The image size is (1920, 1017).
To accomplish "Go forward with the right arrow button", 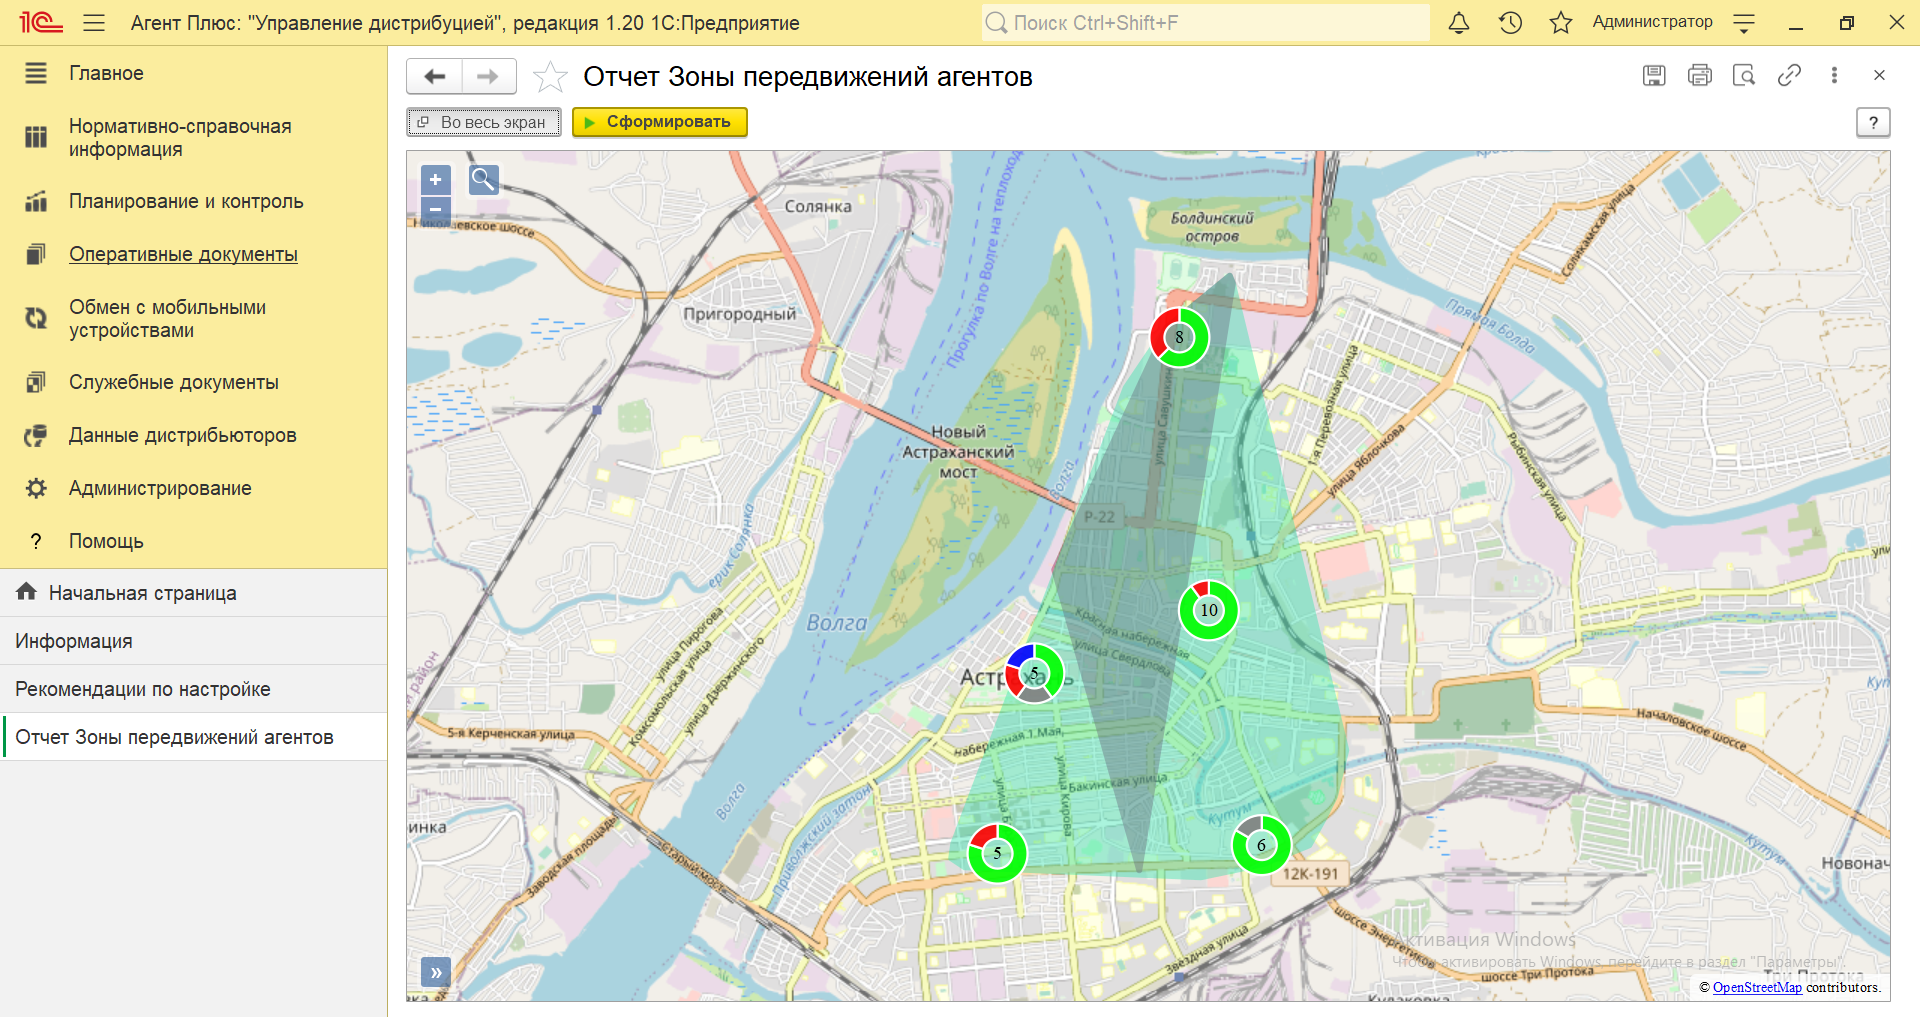I will tap(488, 76).
